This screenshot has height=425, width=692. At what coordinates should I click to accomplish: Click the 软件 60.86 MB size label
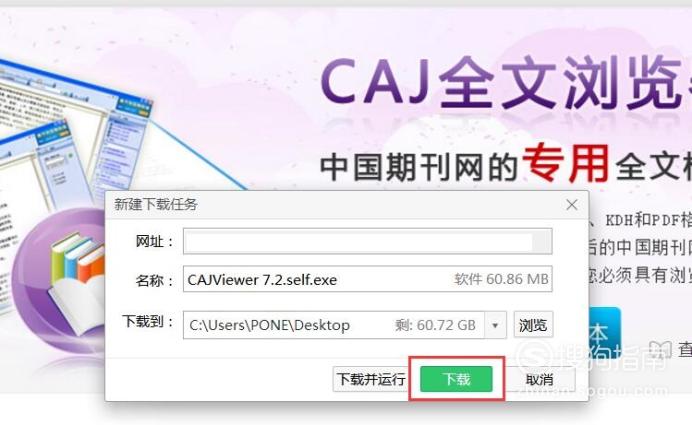point(501,279)
